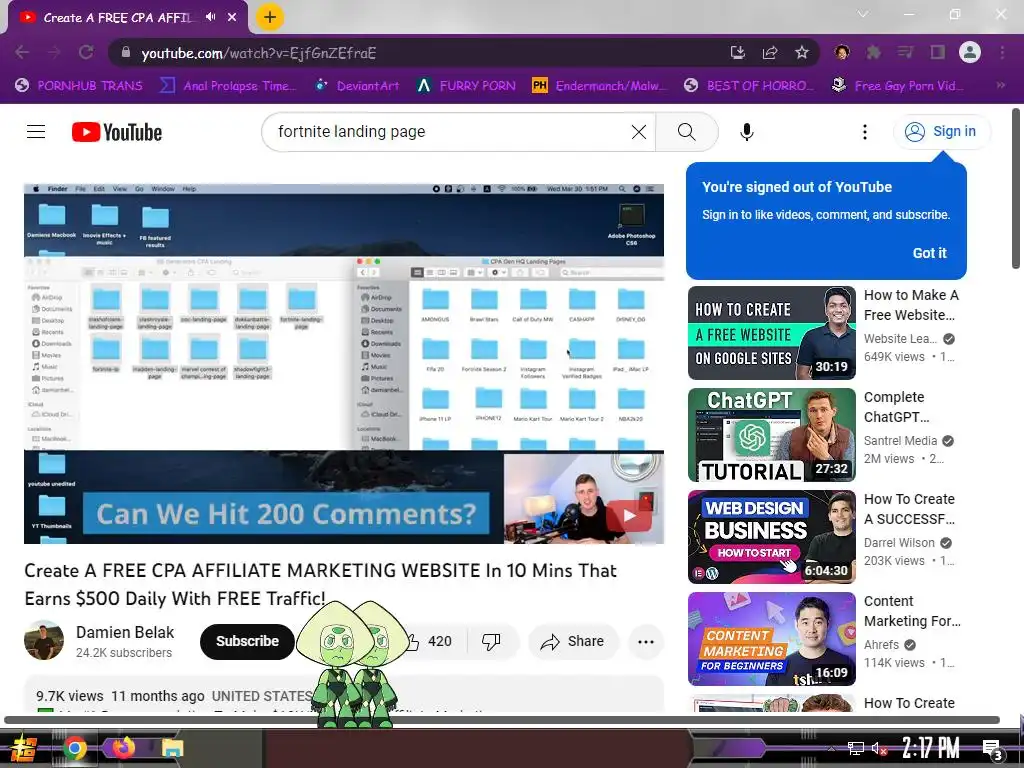The width and height of the screenshot is (1024, 768).
Task: Open YouTube settings three-dot menu
Action: click(865, 132)
